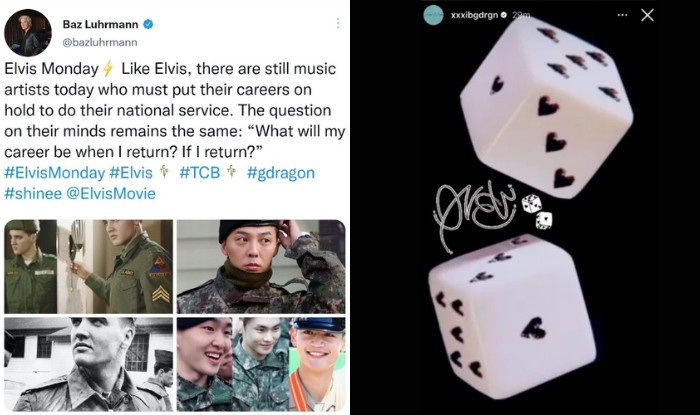Follow the #ElvisMonday hashtag
700x415 pixels.
[54, 173]
